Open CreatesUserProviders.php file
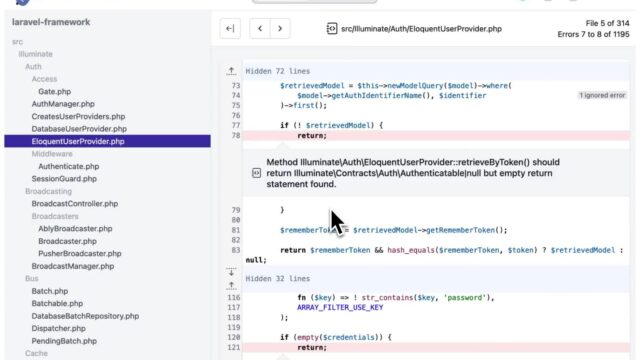This screenshot has height=360, width=640. pos(78,116)
